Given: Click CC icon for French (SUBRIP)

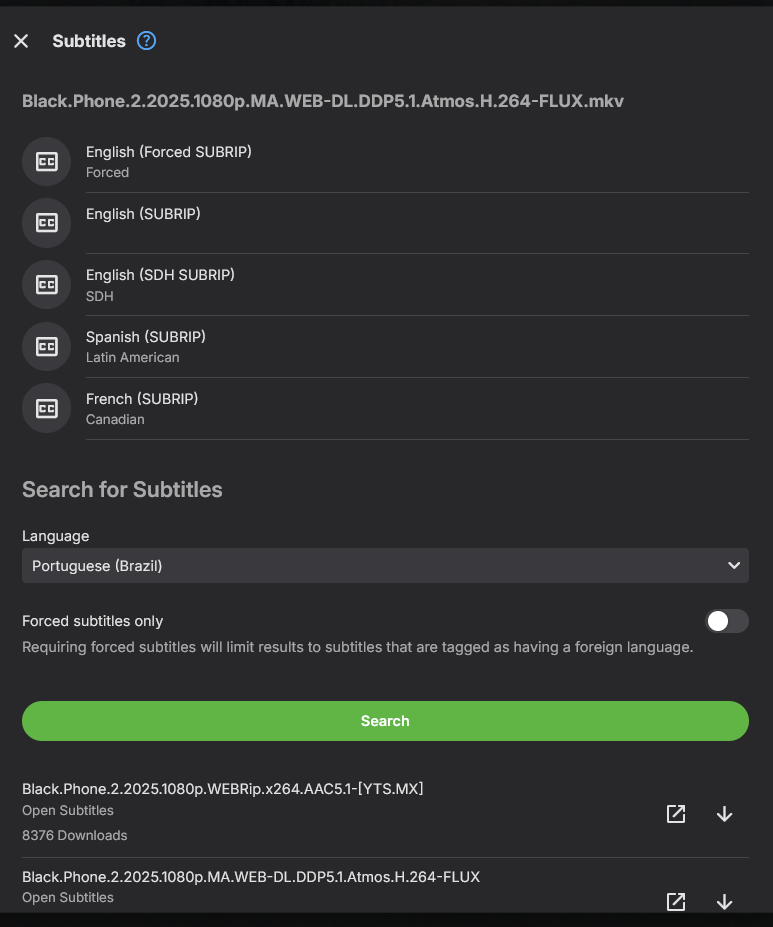Looking at the screenshot, I should [47, 408].
